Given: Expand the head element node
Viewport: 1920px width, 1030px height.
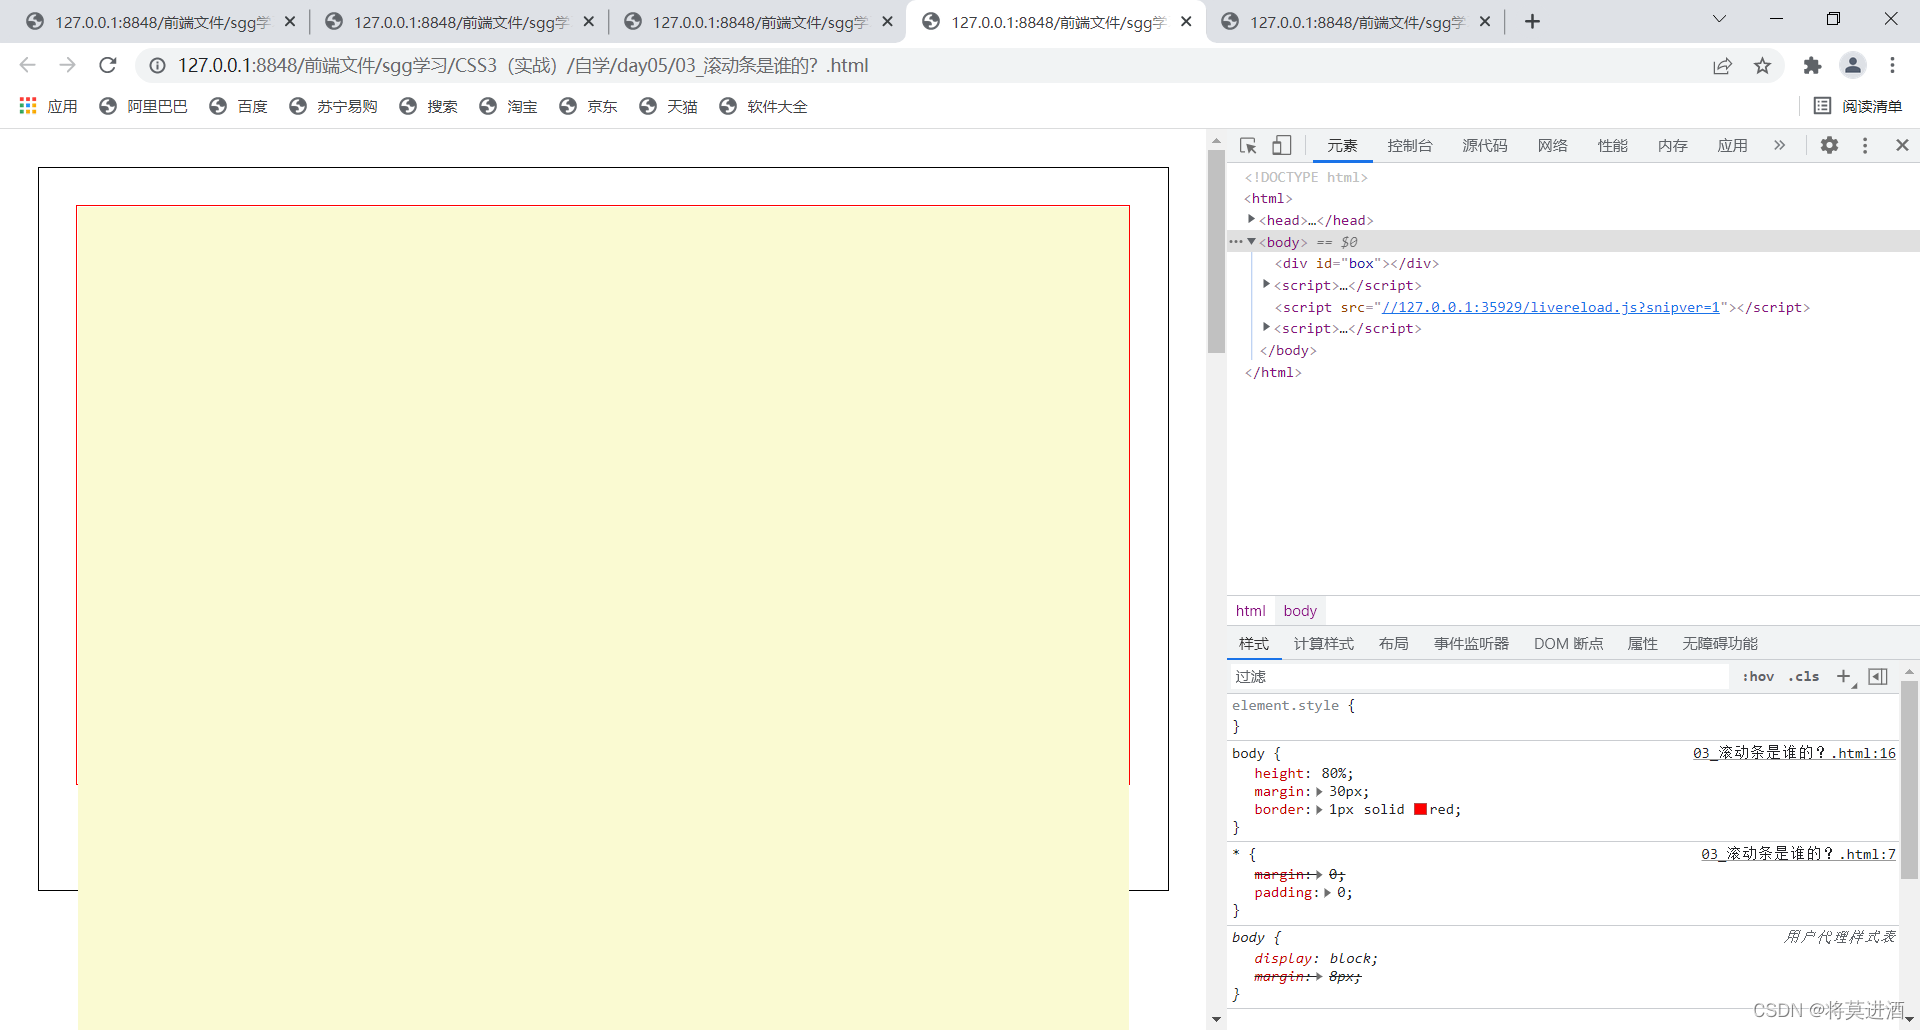Looking at the screenshot, I should (x=1251, y=219).
